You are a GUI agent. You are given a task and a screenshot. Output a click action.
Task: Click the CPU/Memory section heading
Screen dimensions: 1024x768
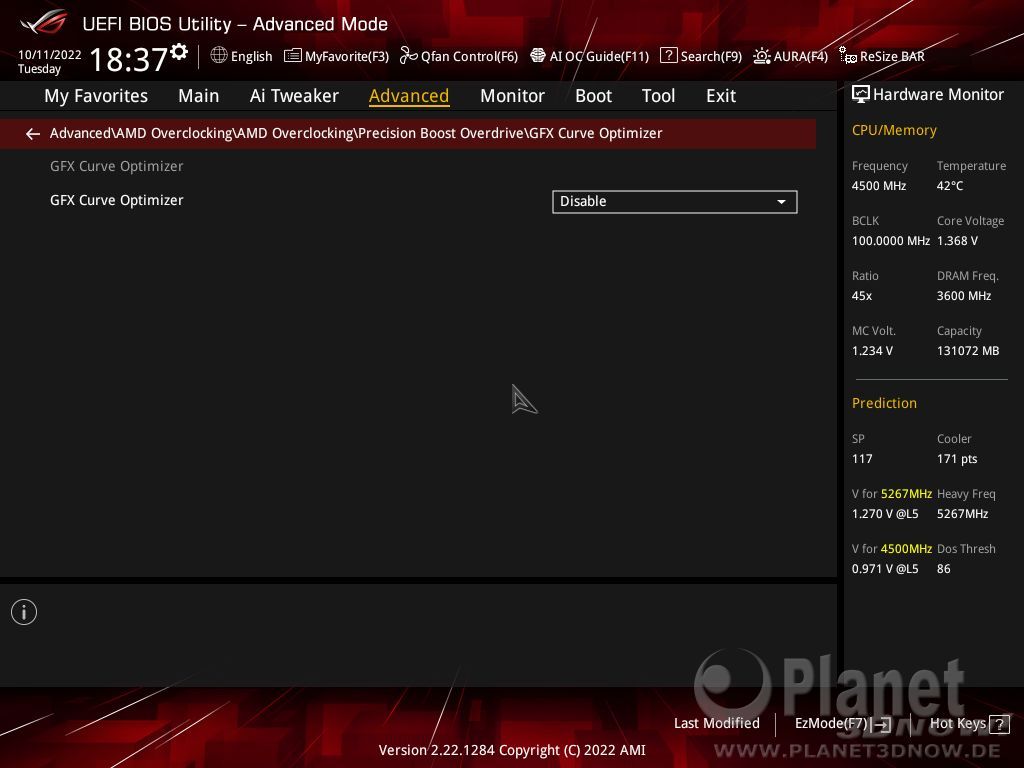click(894, 131)
